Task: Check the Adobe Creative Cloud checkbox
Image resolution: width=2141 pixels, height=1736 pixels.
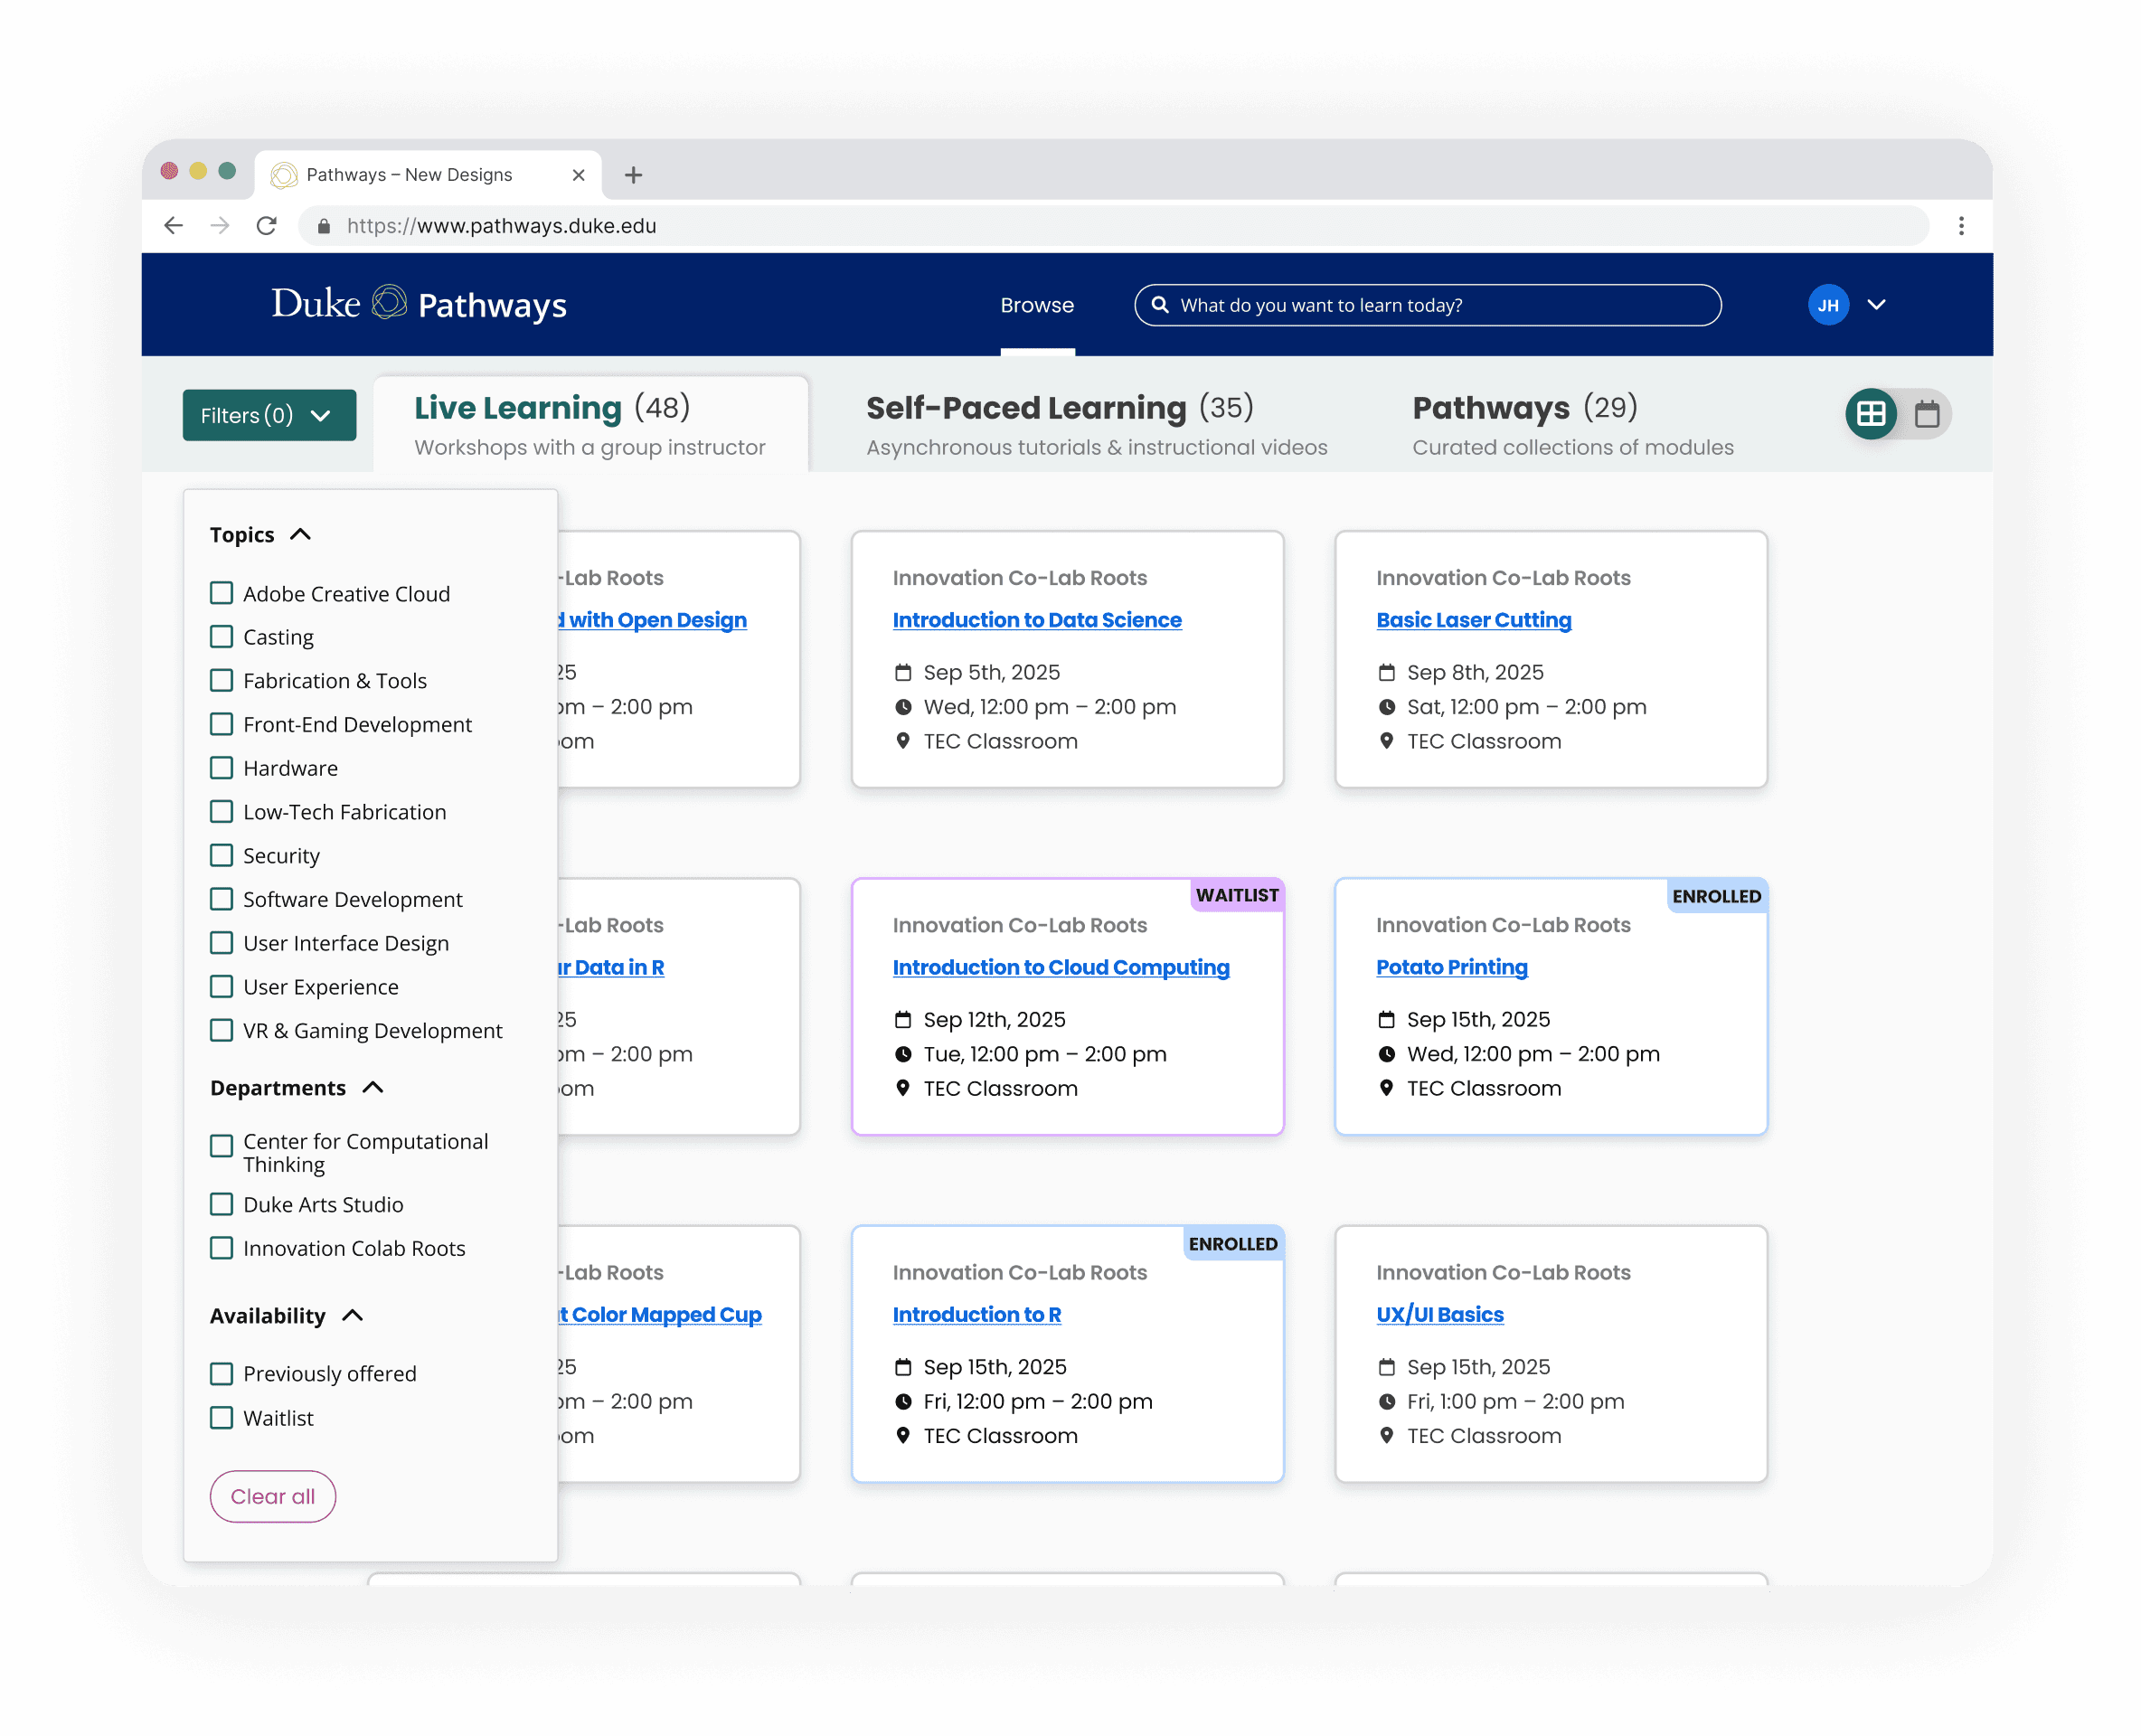Action: point(222,593)
